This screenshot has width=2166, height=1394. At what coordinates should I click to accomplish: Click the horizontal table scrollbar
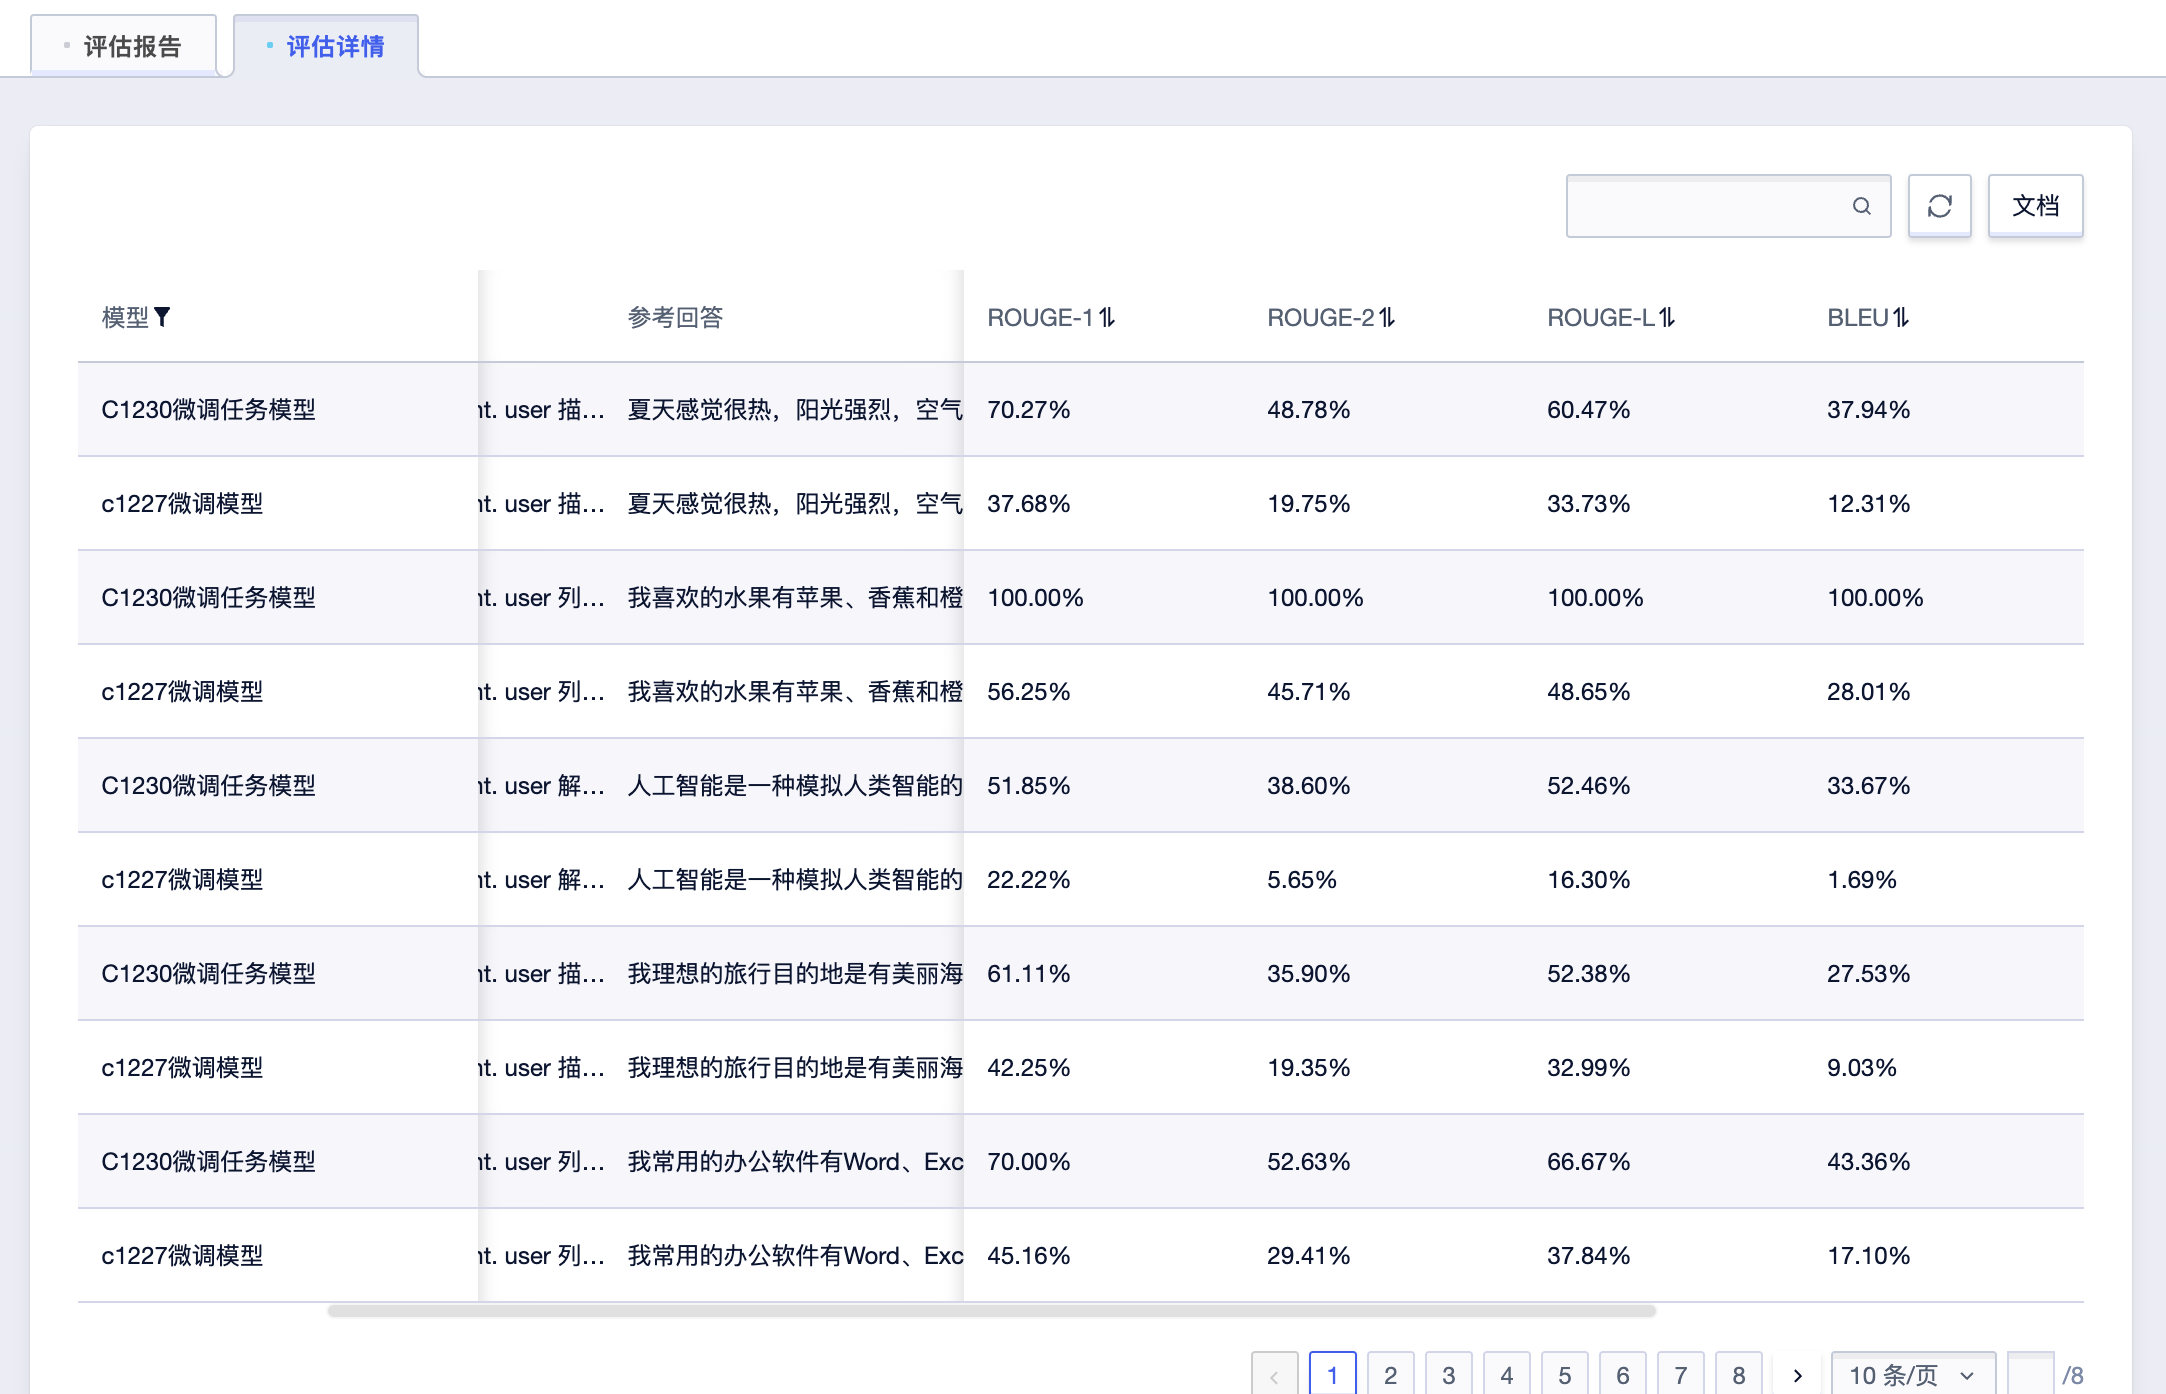pos(991,1310)
